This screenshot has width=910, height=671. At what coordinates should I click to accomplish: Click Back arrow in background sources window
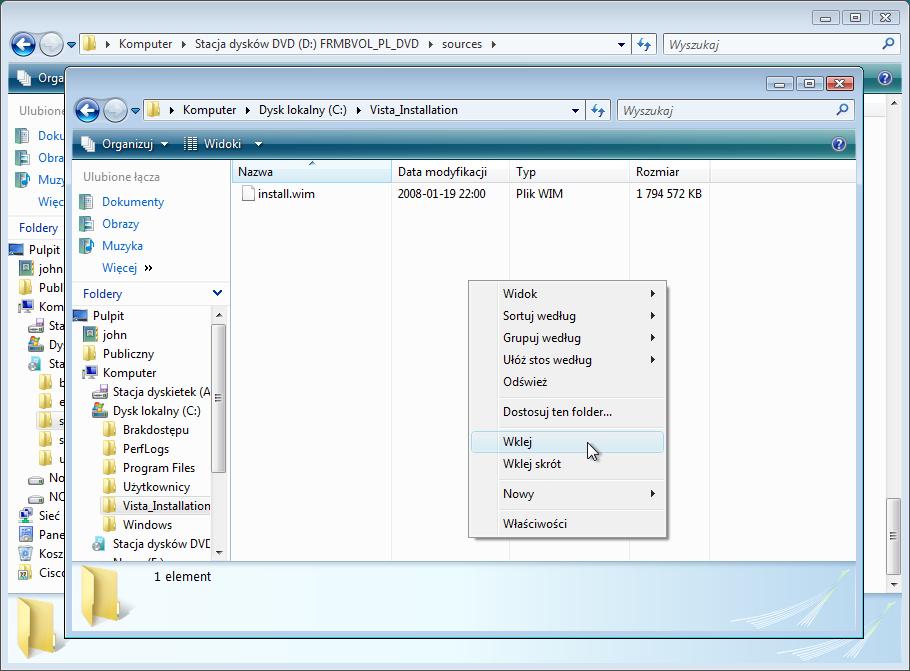tap(24, 44)
